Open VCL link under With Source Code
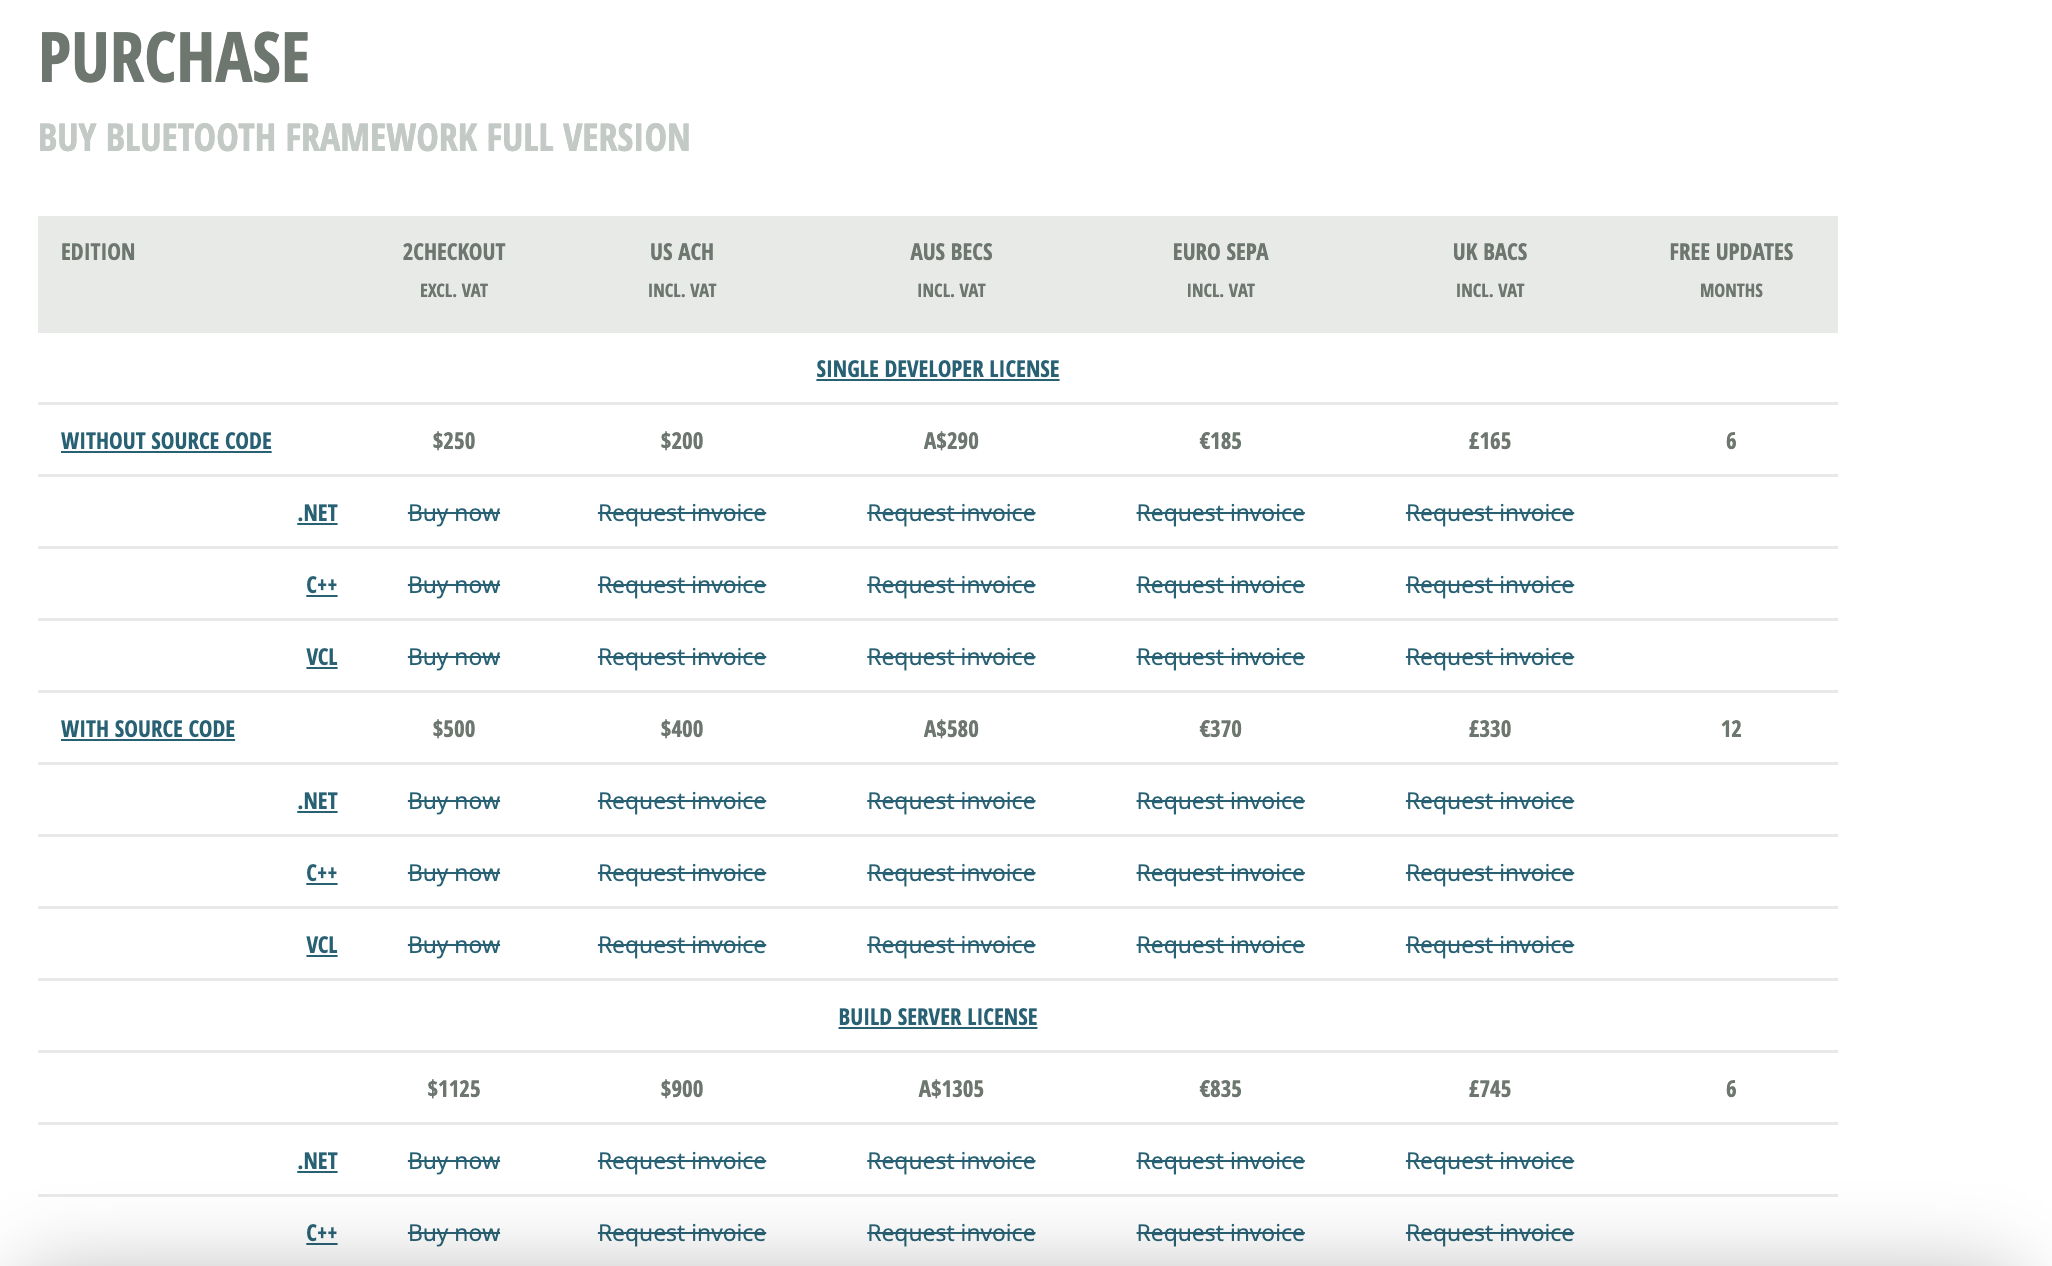Viewport: 2052px width, 1266px height. 321,945
